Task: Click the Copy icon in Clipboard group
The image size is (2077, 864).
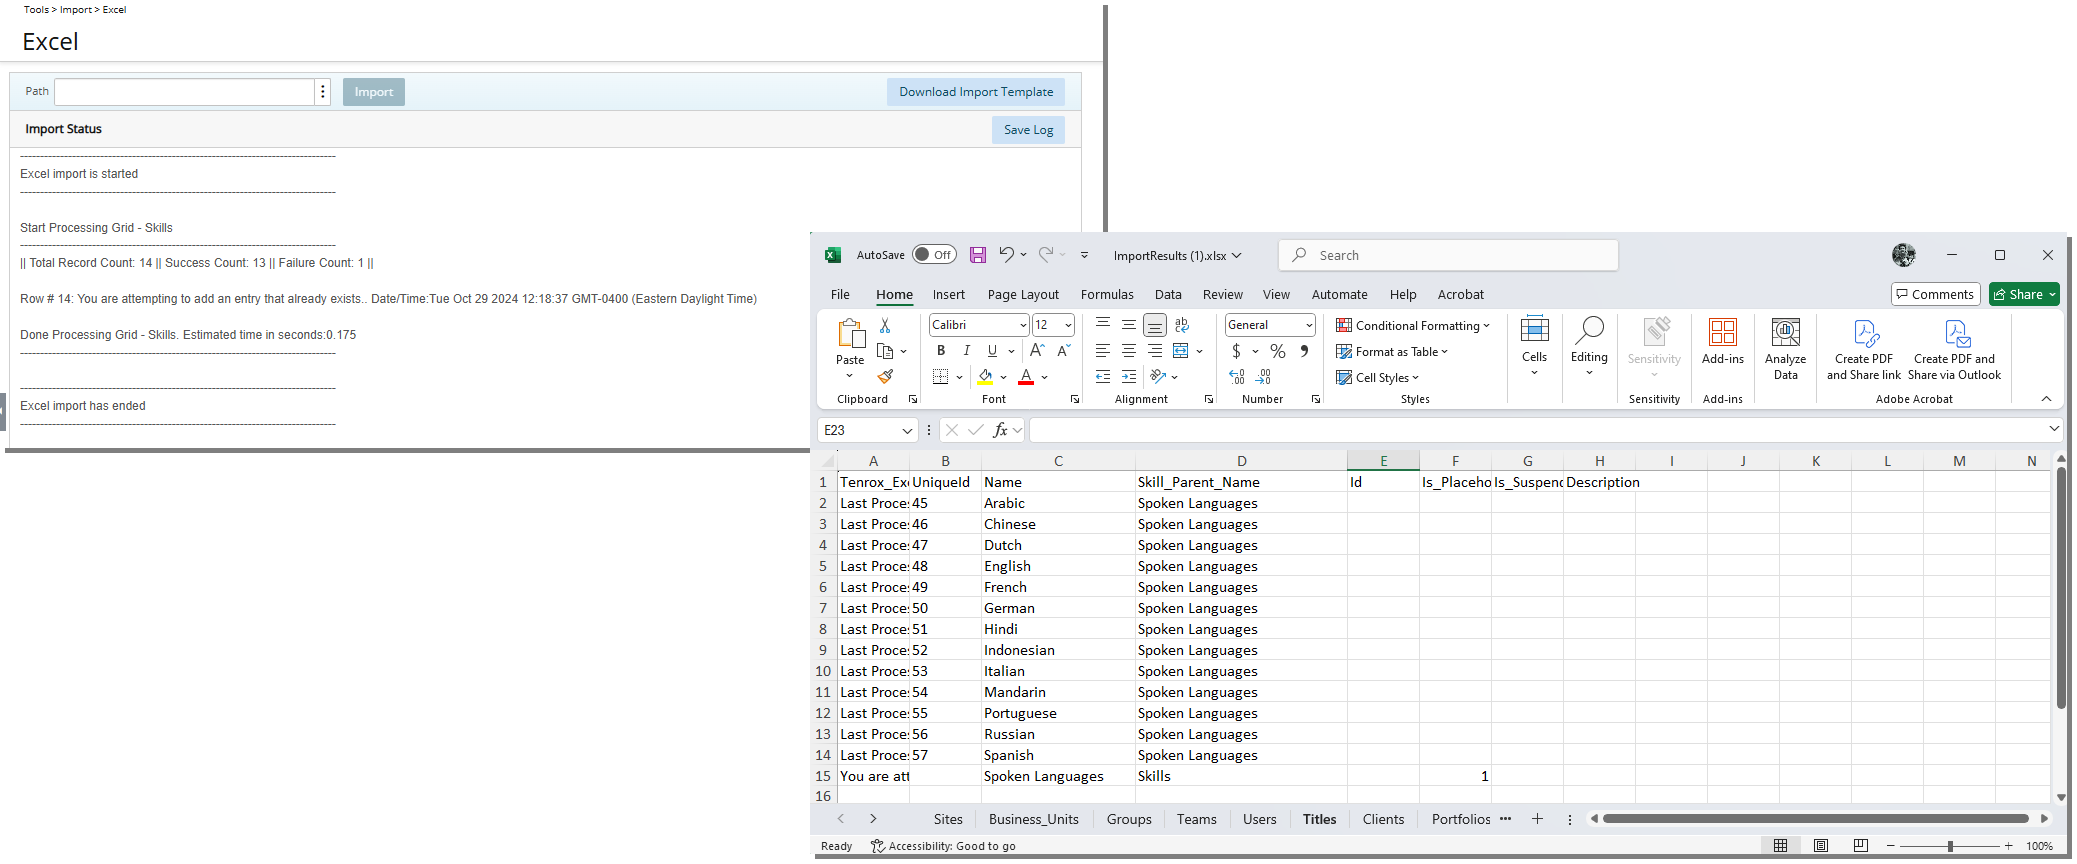Action: point(885,351)
